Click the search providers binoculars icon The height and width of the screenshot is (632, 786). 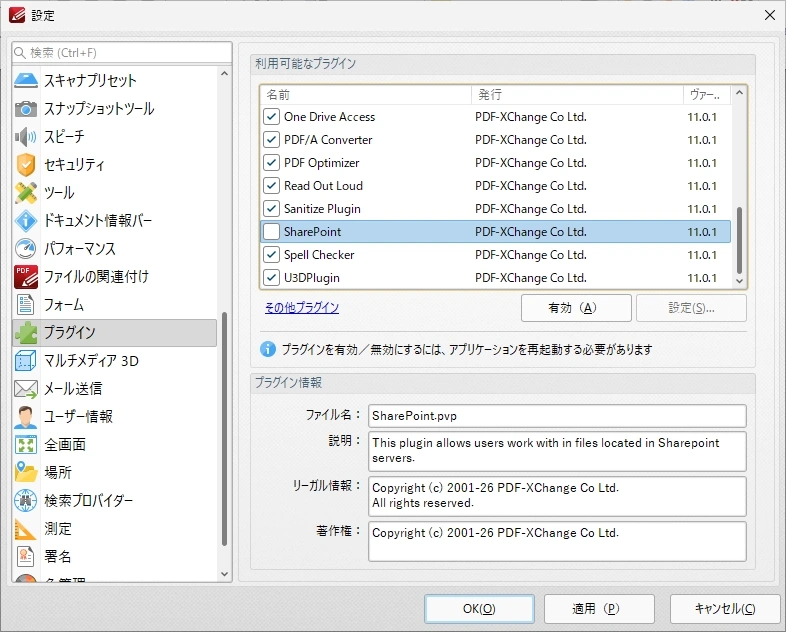pyautogui.click(x=26, y=500)
